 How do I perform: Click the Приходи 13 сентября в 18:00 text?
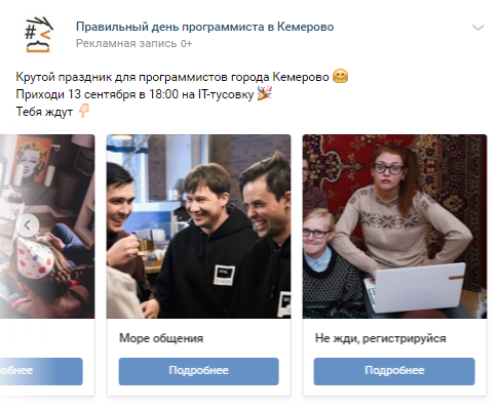click(x=135, y=94)
